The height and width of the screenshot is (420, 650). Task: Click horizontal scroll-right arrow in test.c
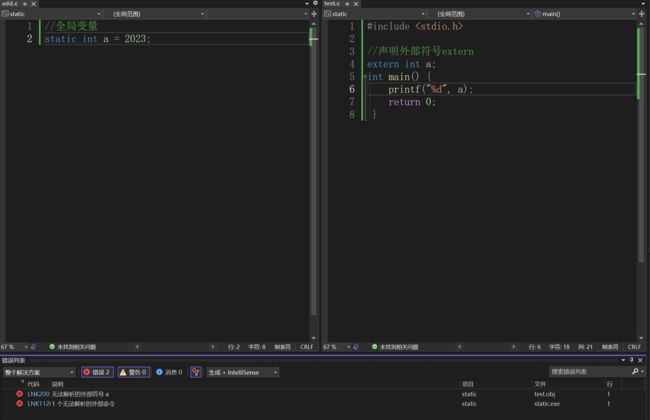coord(514,347)
